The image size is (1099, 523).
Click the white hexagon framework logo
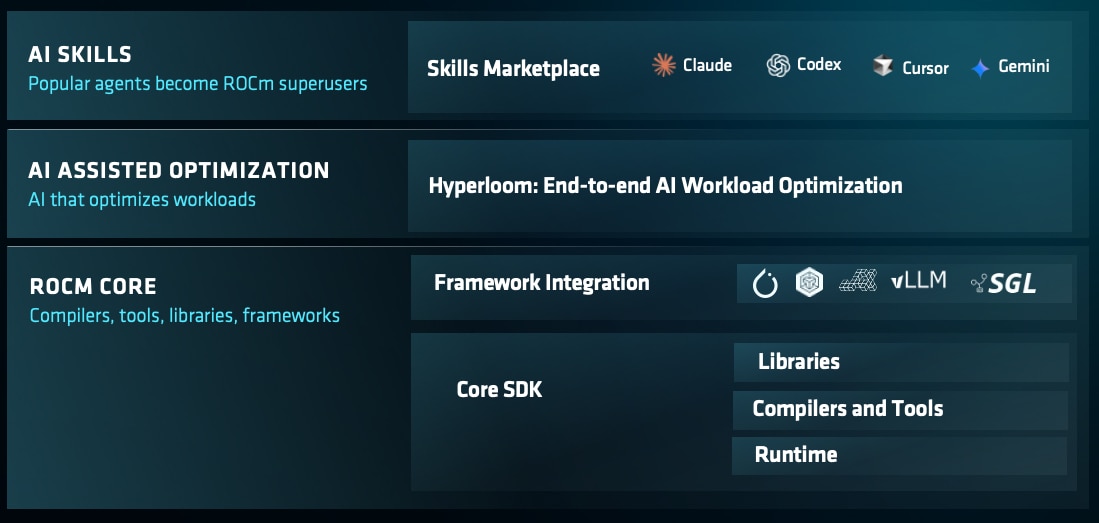[809, 283]
